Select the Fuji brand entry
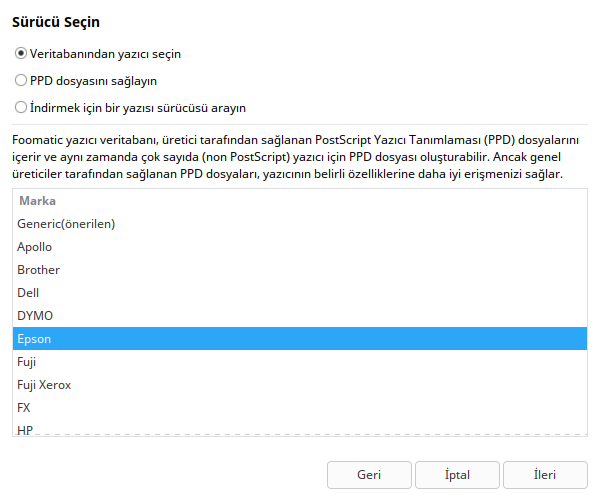The width and height of the screenshot is (600, 501). [27, 362]
